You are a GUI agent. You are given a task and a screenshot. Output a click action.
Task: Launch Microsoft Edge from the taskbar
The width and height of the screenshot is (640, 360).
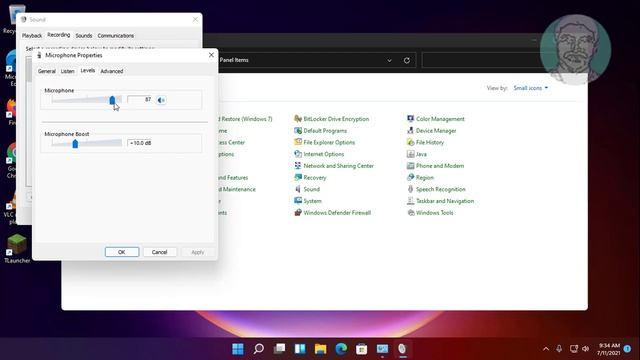click(x=341, y=349)
